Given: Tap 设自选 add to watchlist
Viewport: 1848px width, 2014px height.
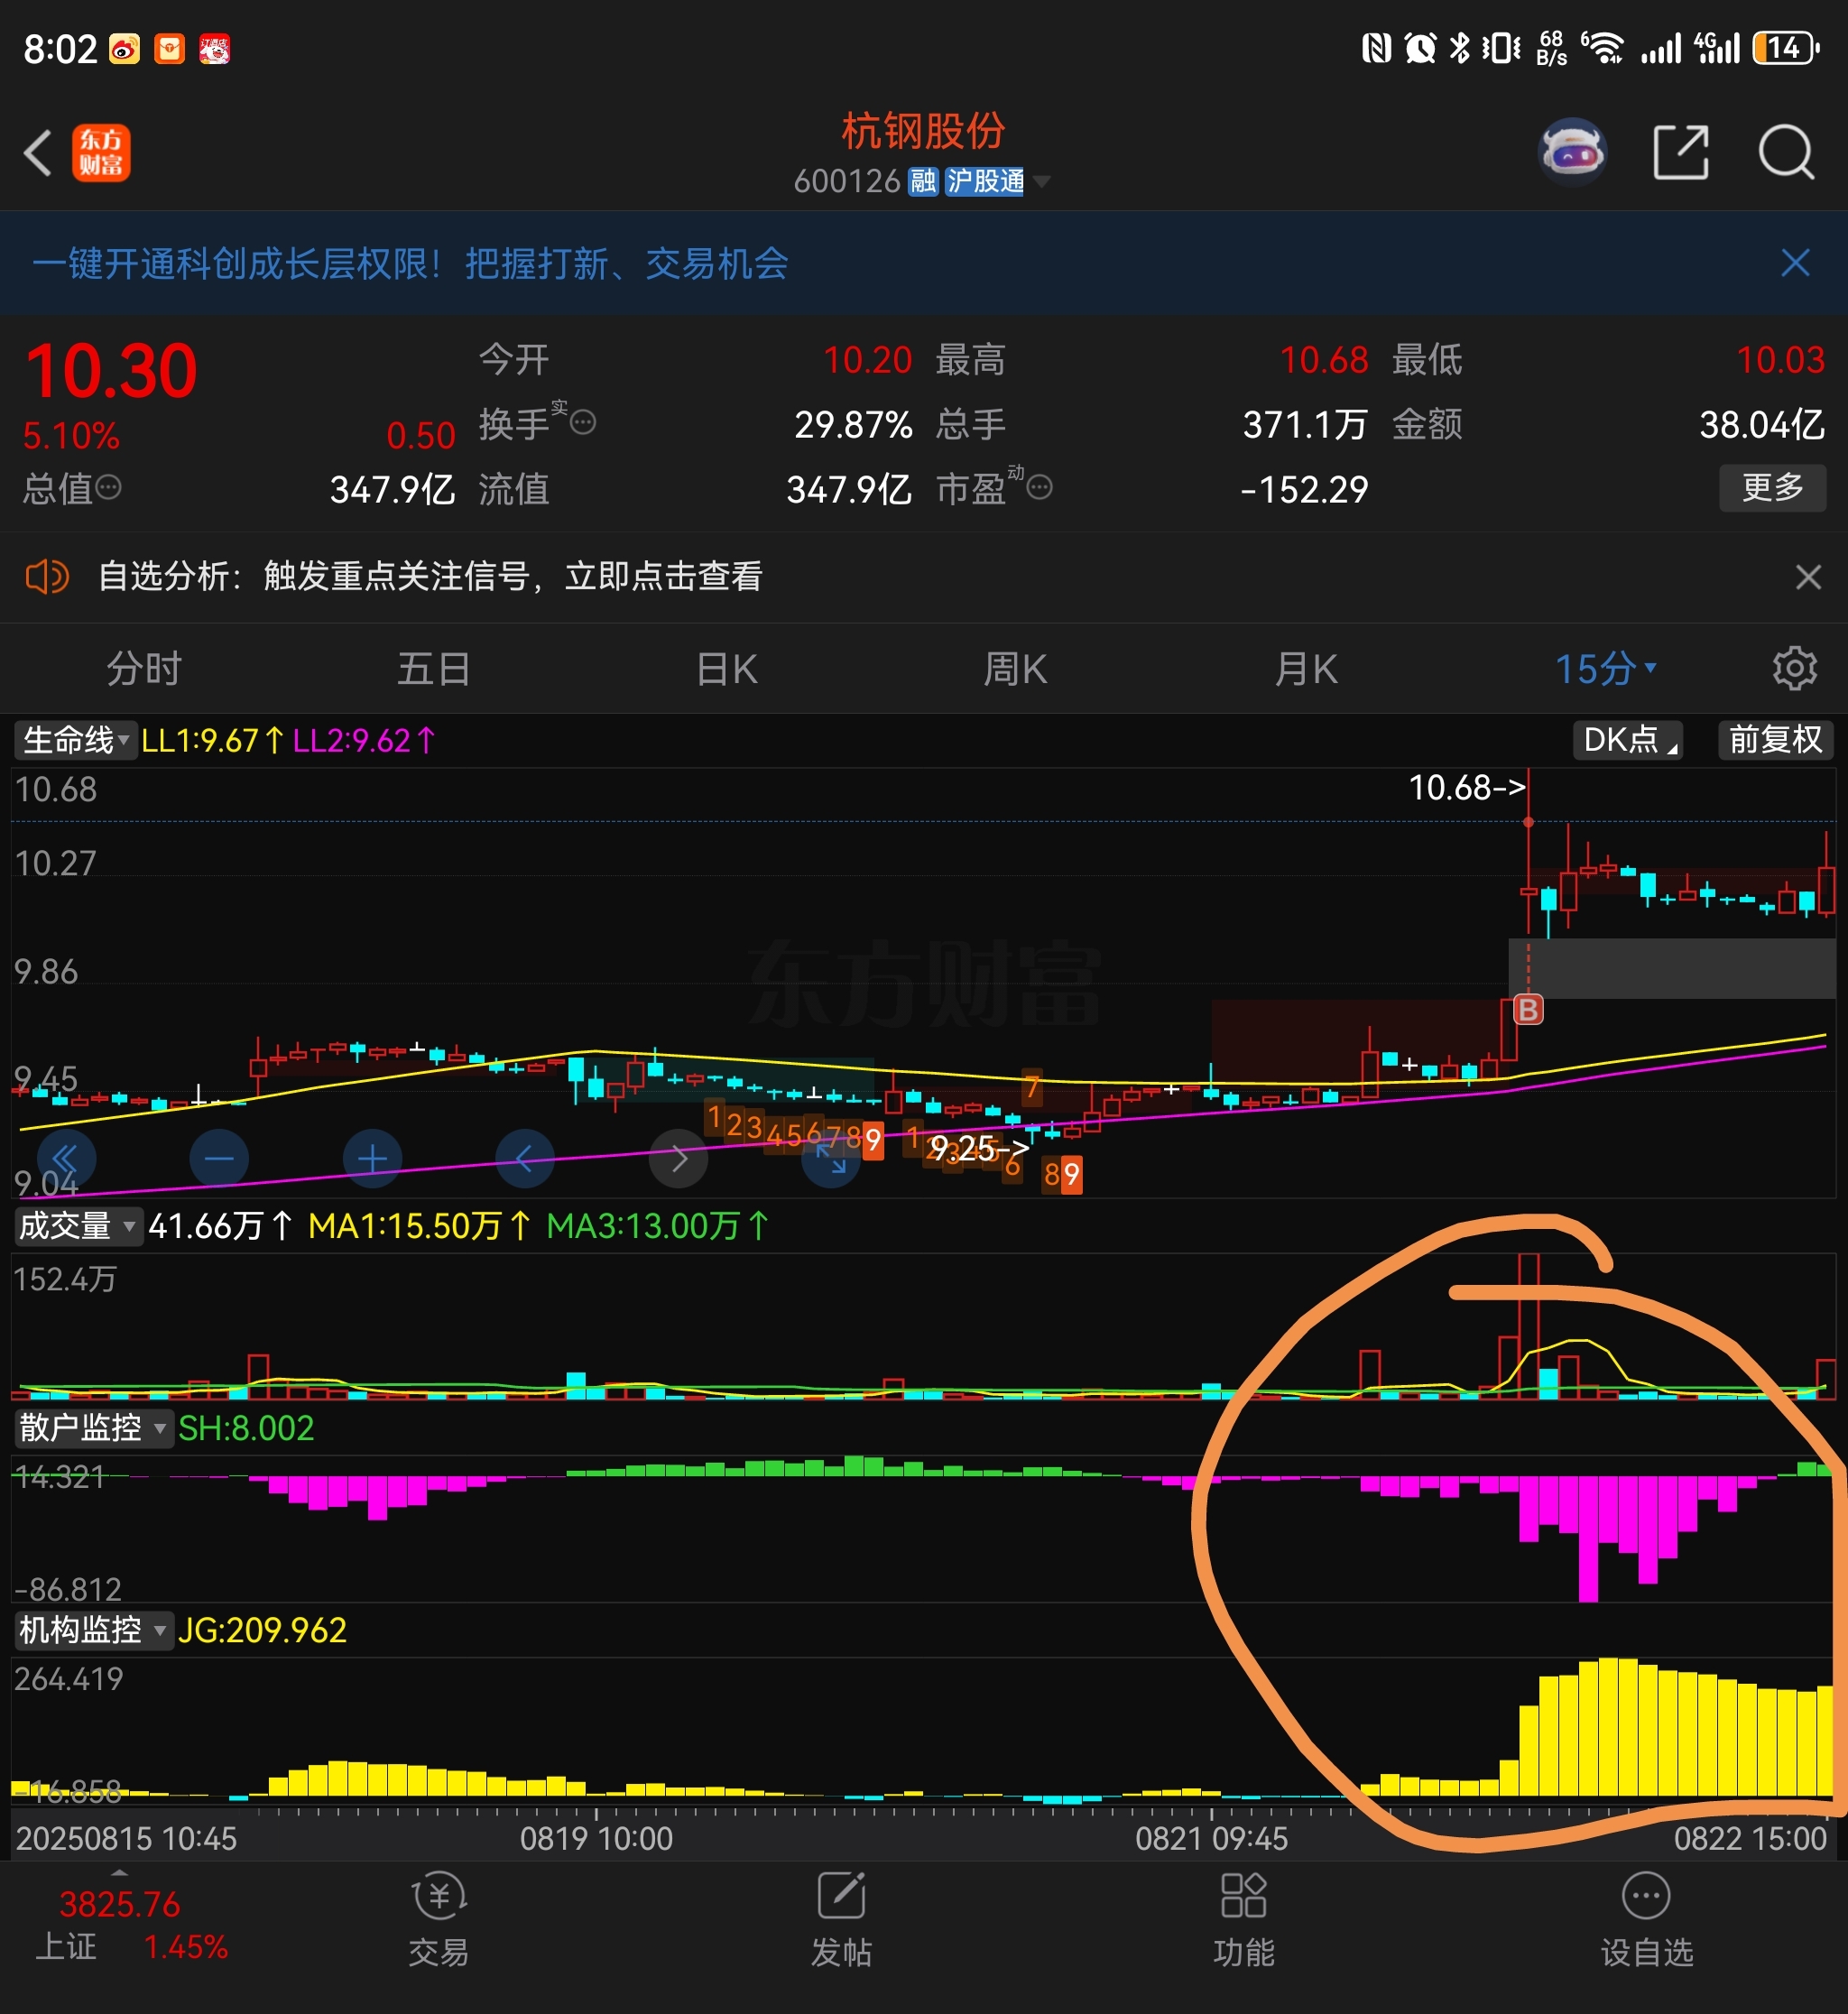Looking at the screenshot, I should pyautogui.click(x=1646, y=1921).
